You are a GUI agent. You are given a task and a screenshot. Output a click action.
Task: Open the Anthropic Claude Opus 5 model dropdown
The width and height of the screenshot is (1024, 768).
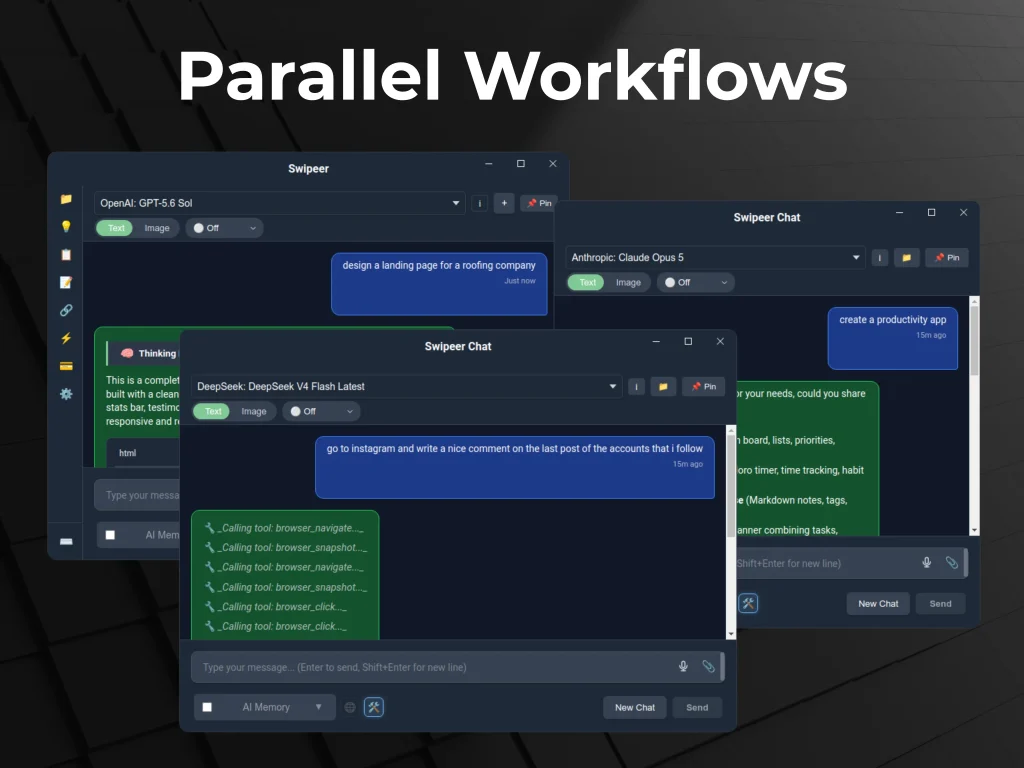[x=715, y=257]
